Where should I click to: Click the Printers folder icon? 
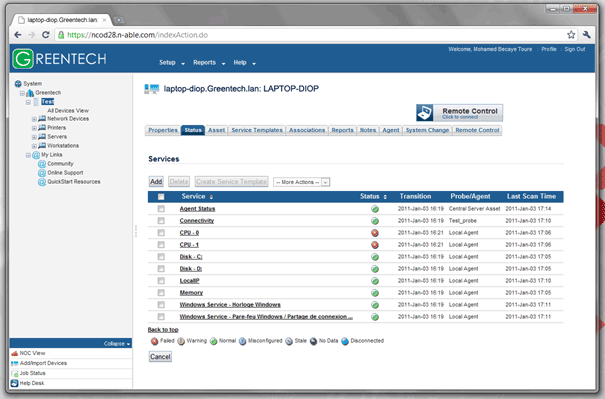click(42, 127)
